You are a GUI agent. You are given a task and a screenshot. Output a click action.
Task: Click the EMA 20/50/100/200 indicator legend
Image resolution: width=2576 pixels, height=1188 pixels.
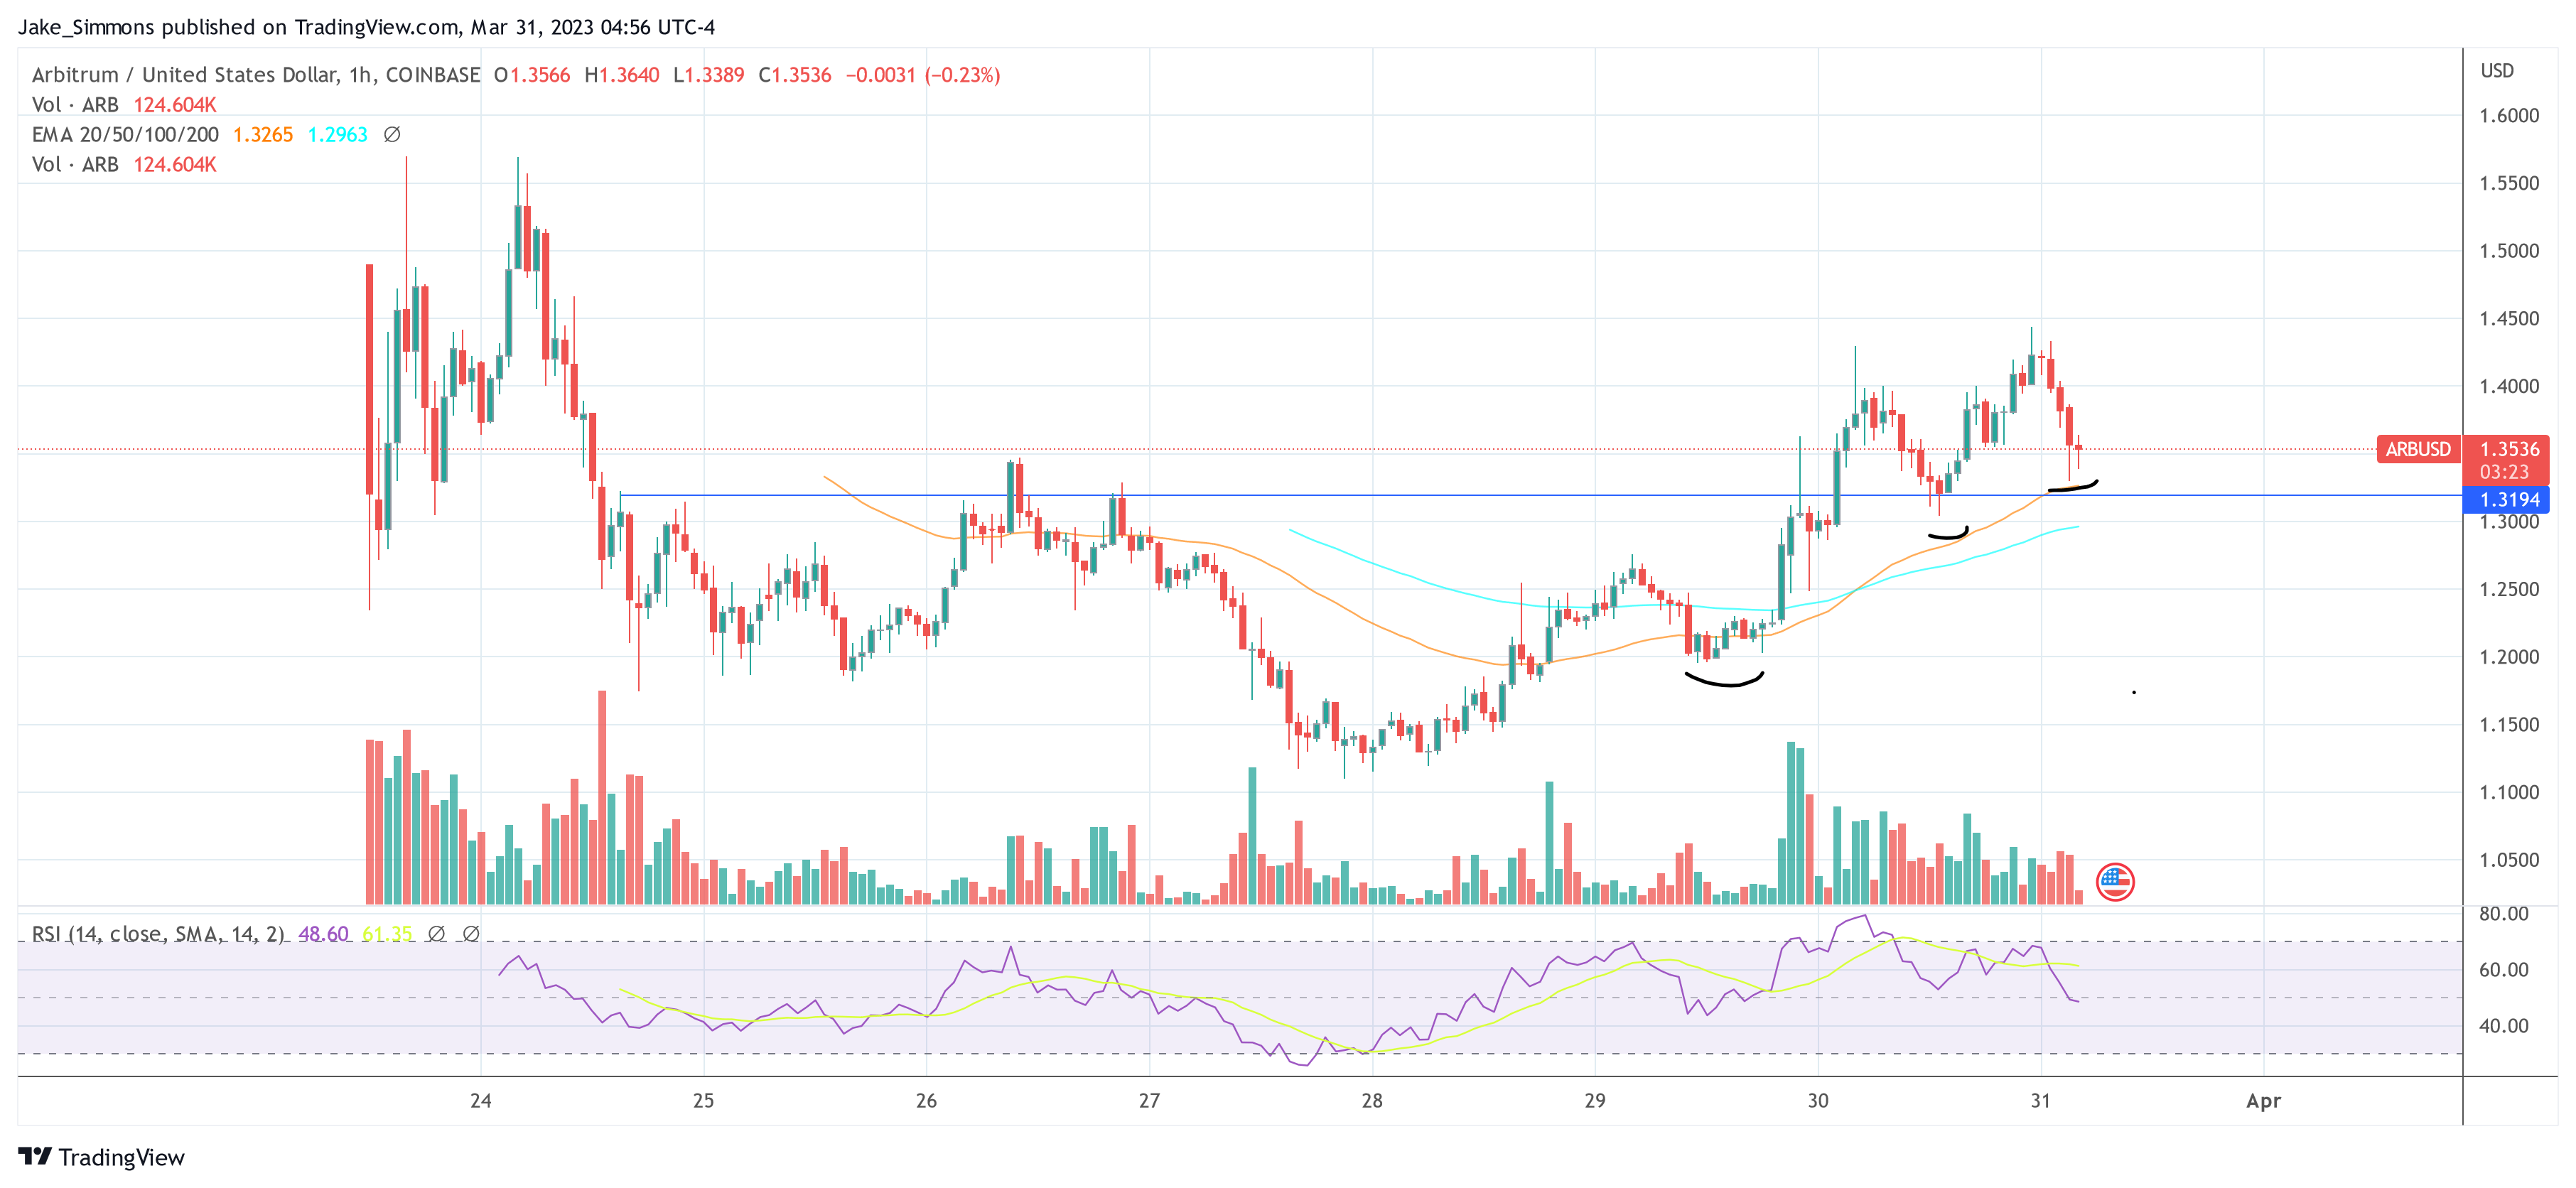[x=125, y=135]
